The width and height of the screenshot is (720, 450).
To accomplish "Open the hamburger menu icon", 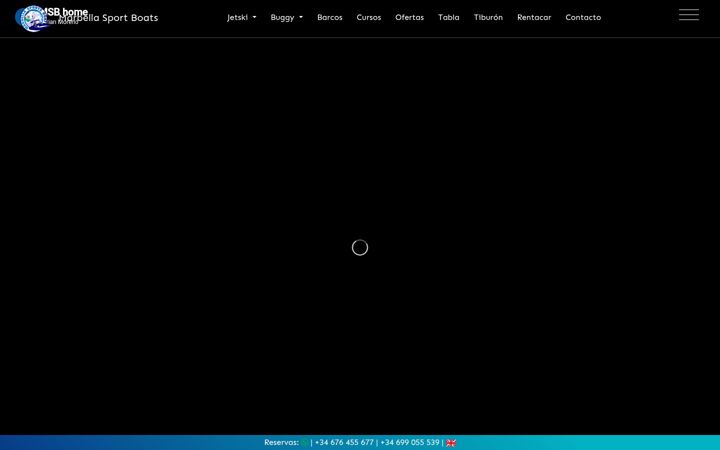I will tap(689, 15).
